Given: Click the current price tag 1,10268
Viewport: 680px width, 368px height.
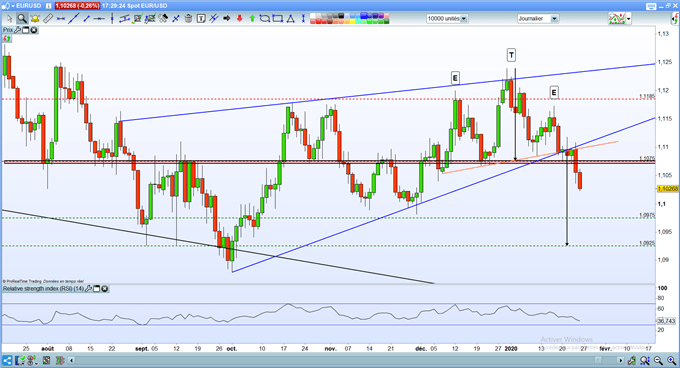Looking at the screenshot, I should pyautogui.click(x=668, y=189).
